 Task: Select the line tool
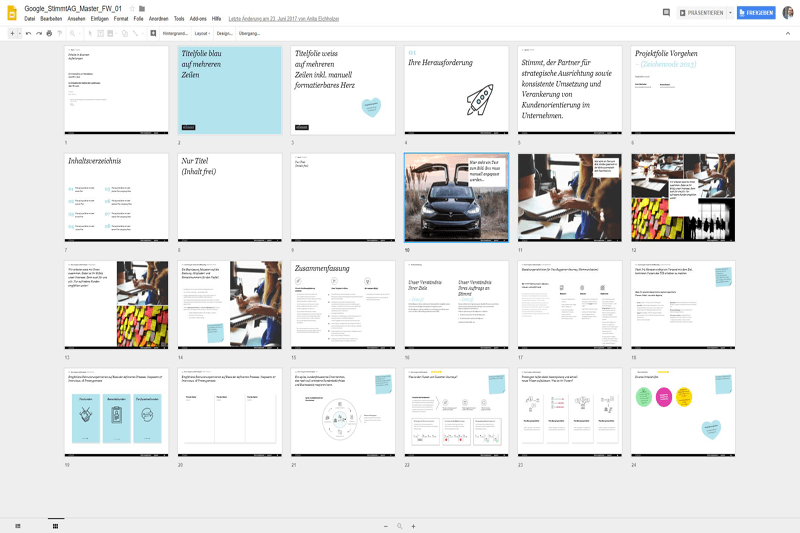pos(136,34)
